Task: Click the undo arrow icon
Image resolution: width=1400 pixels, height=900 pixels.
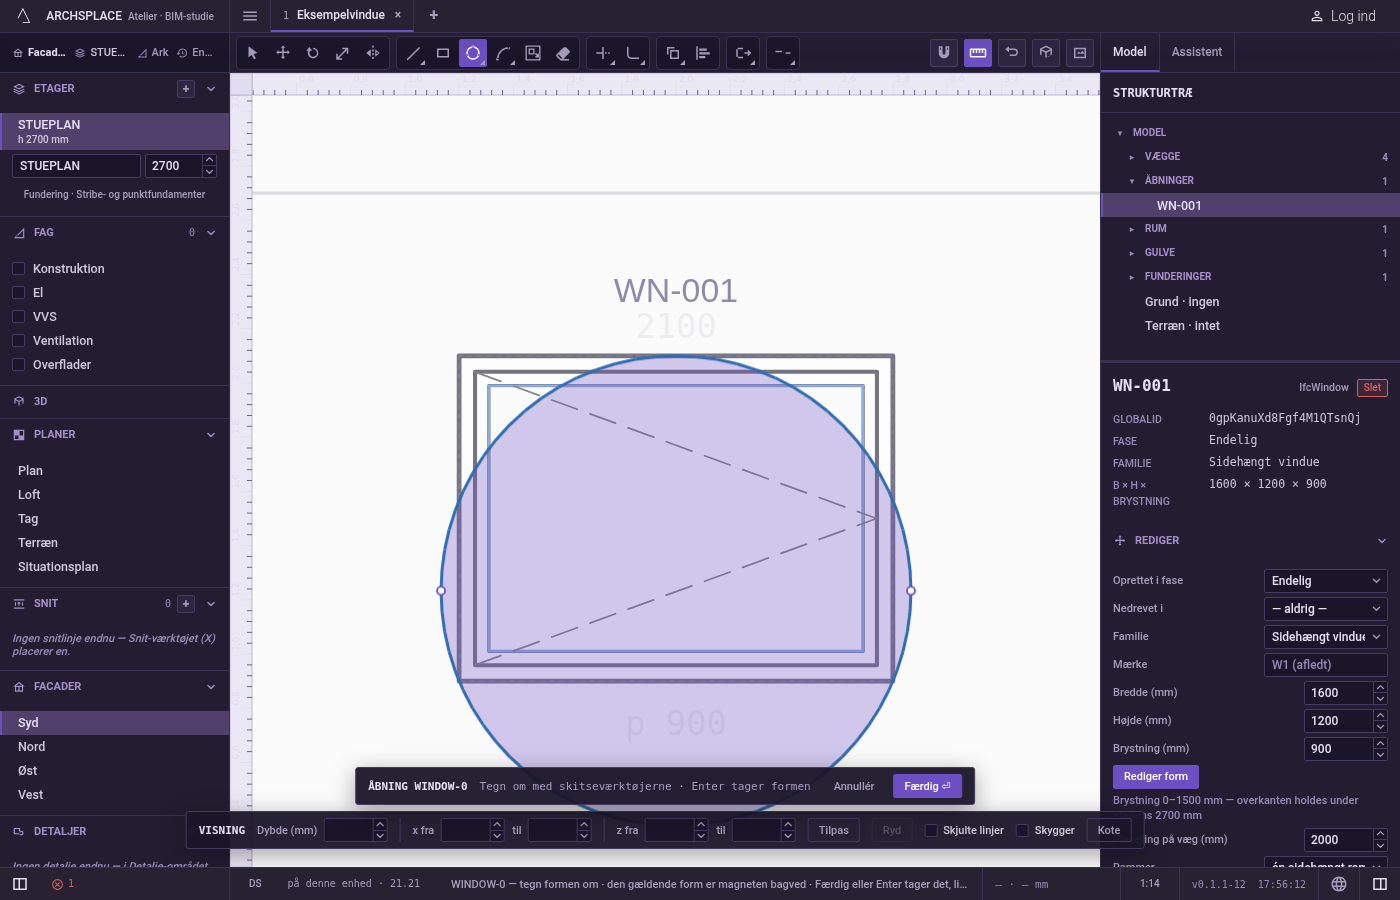Action: (x=1012, y=53)
